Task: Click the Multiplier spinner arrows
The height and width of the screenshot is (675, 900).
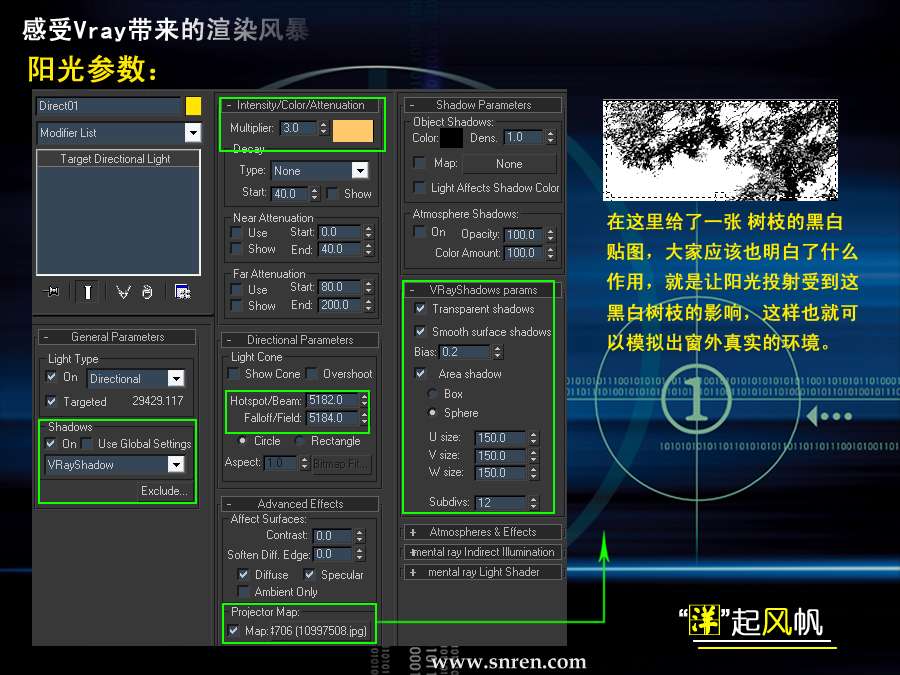Action: [323, 128]
